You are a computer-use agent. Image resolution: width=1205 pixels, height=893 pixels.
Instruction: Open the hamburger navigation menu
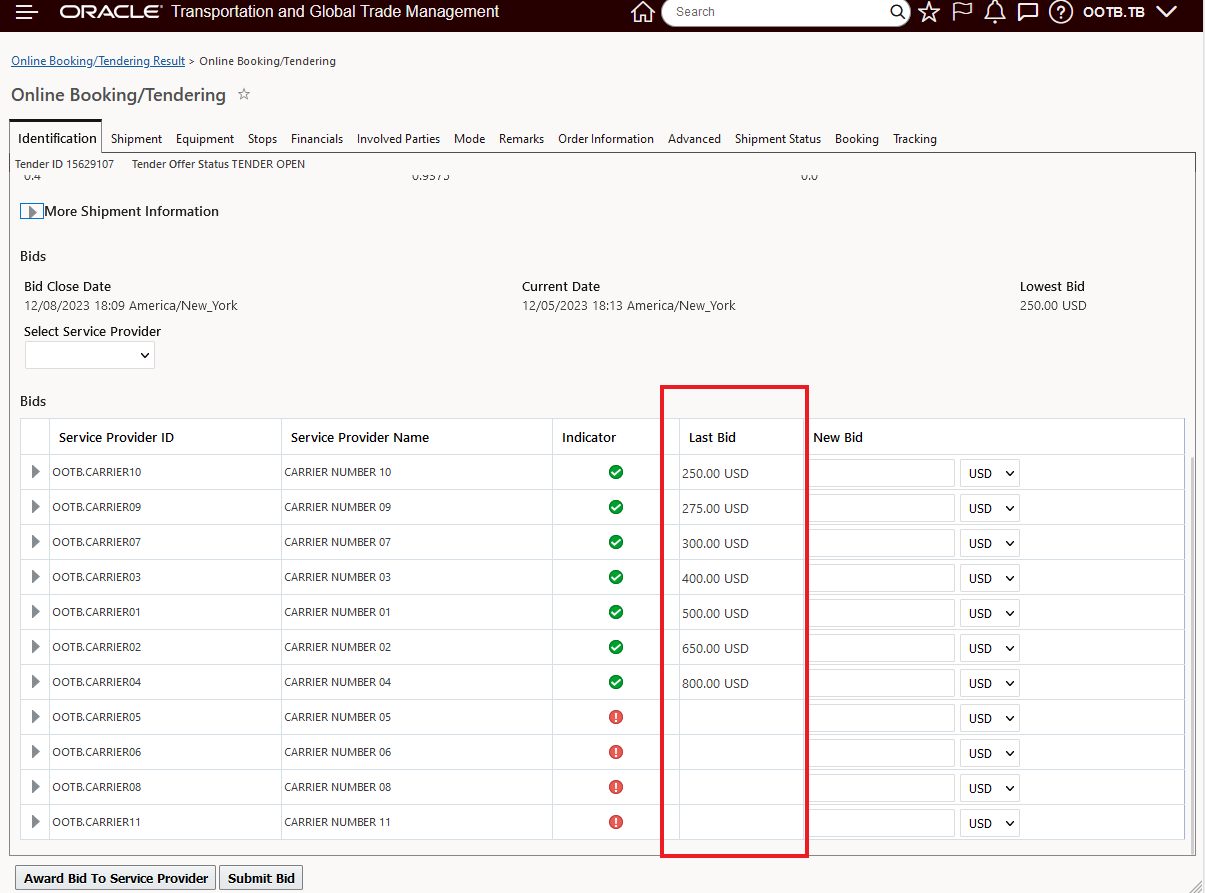(x=27, y=12)
